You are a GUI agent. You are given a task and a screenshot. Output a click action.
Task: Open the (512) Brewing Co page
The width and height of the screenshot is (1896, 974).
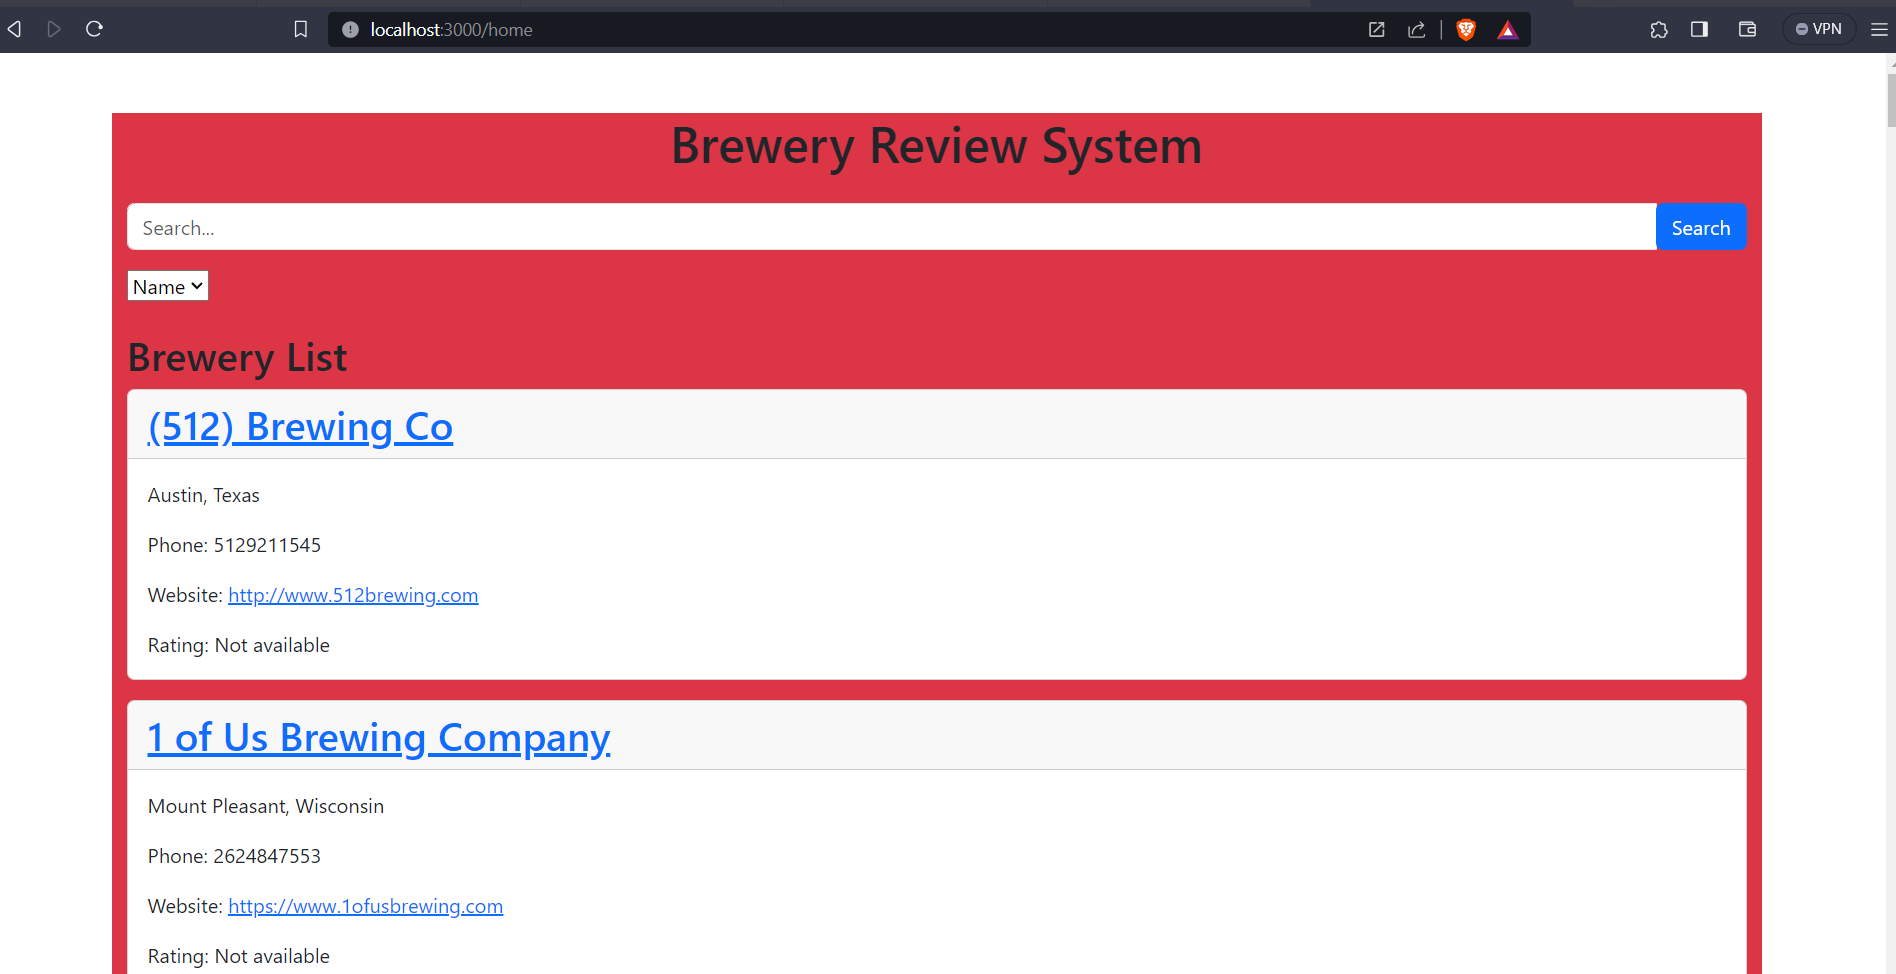[300, 426]
